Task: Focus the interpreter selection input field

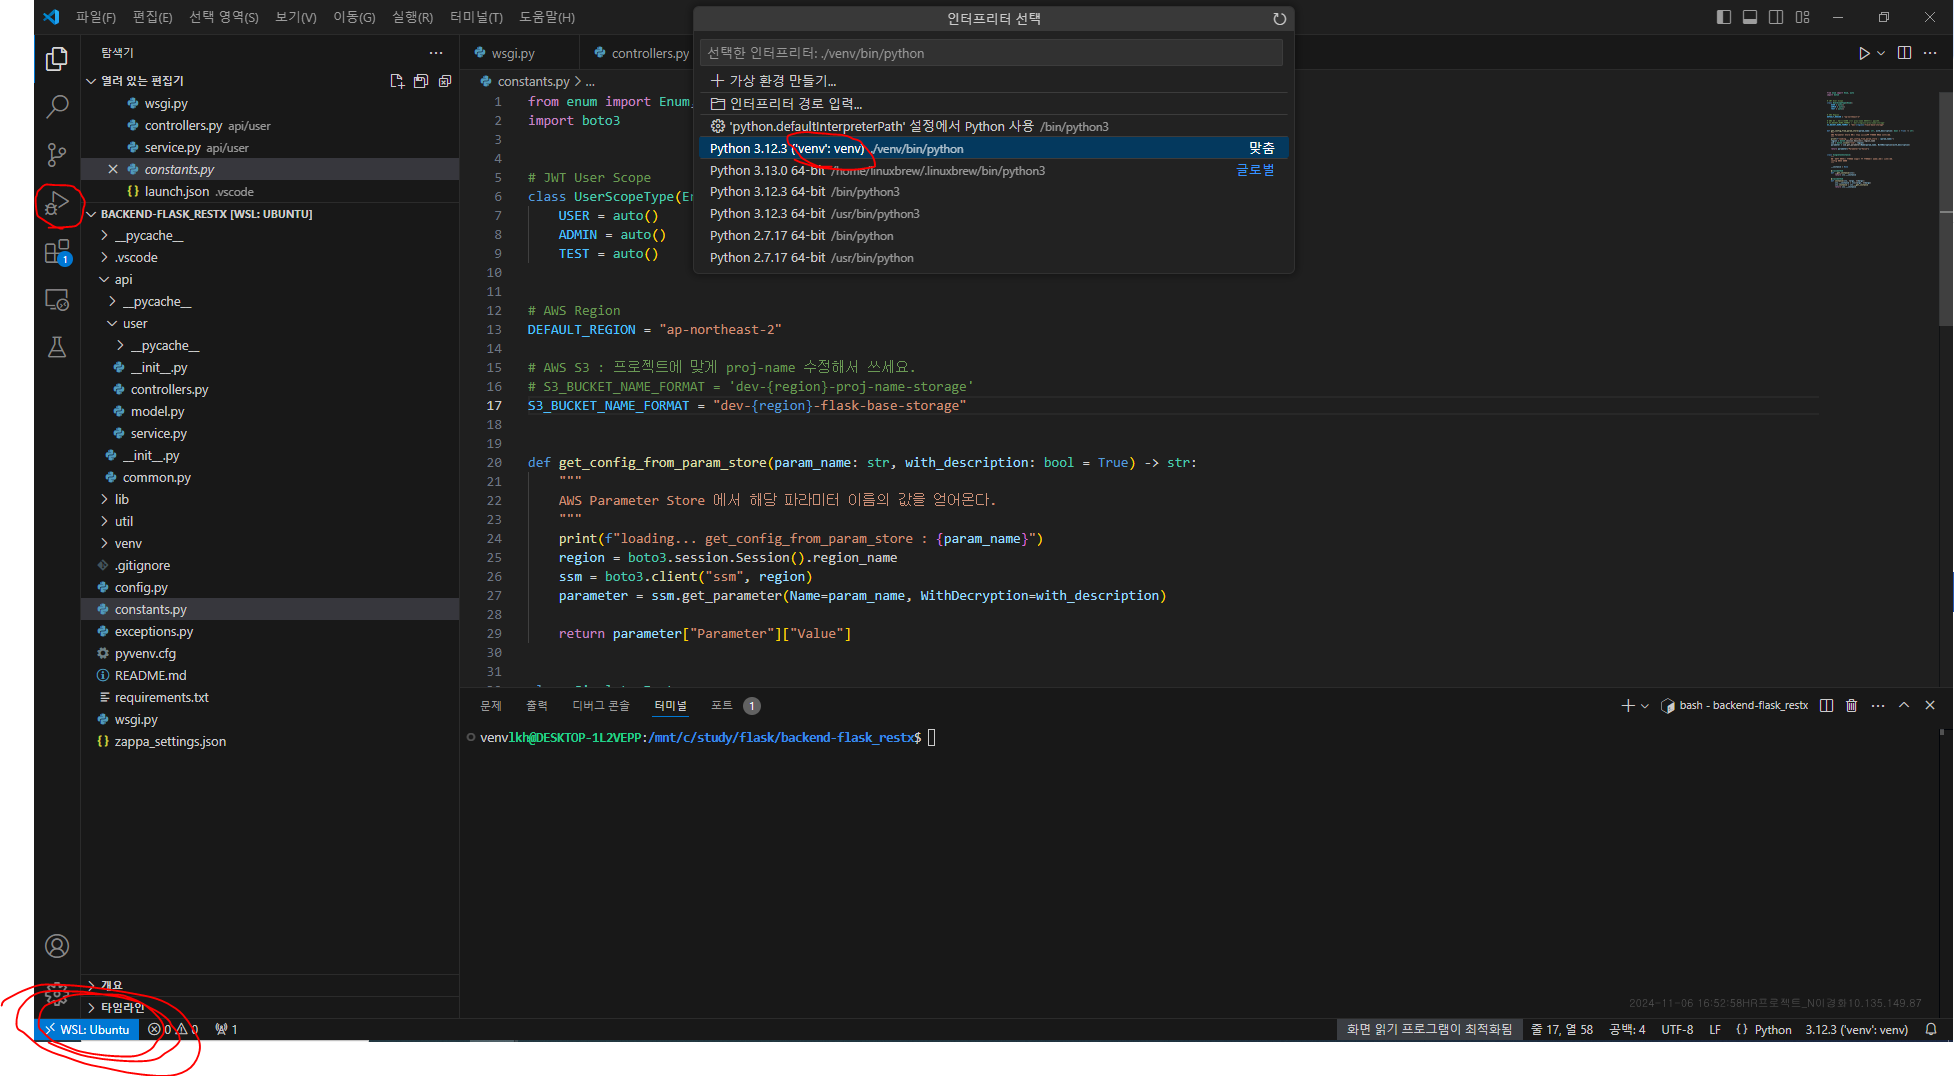Action: pos(991,53)
